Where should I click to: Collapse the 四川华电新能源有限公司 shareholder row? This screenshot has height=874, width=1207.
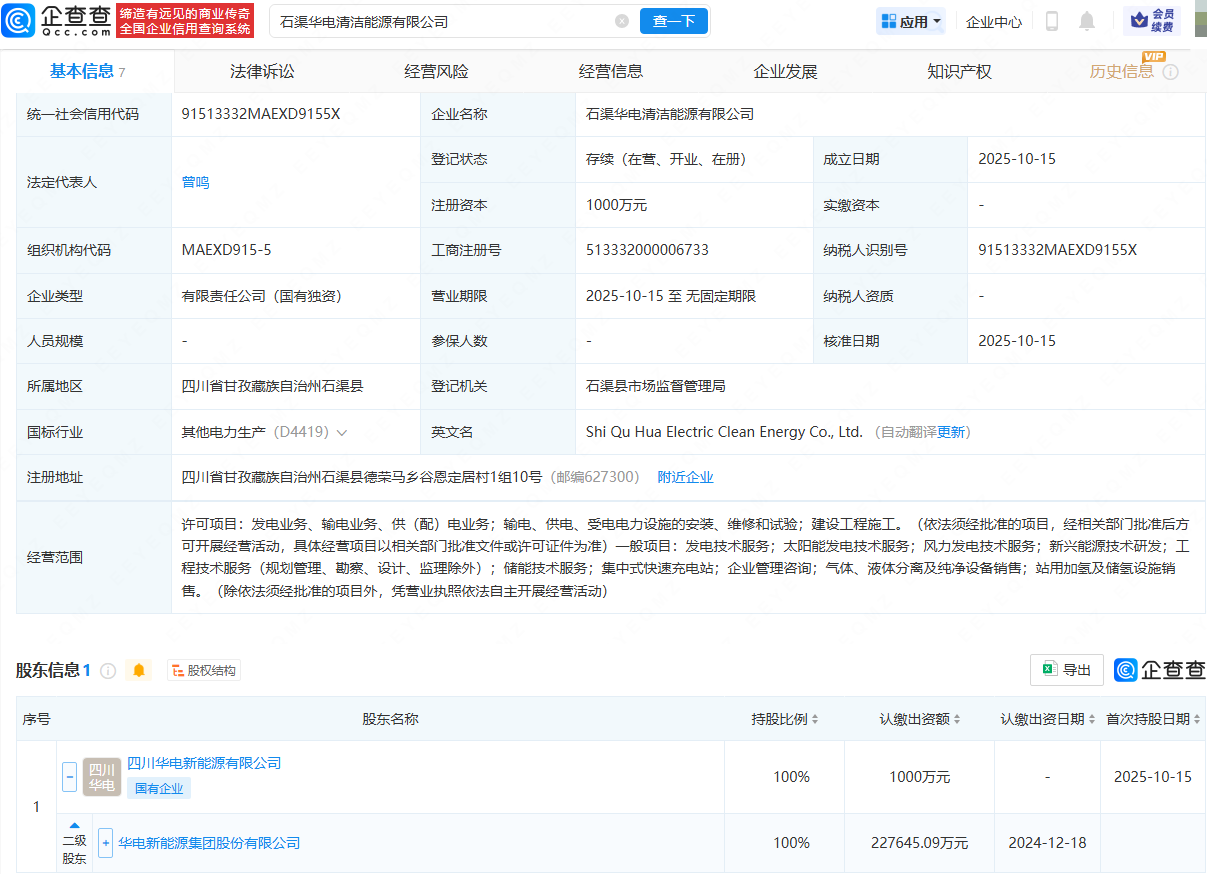[70, 776]
